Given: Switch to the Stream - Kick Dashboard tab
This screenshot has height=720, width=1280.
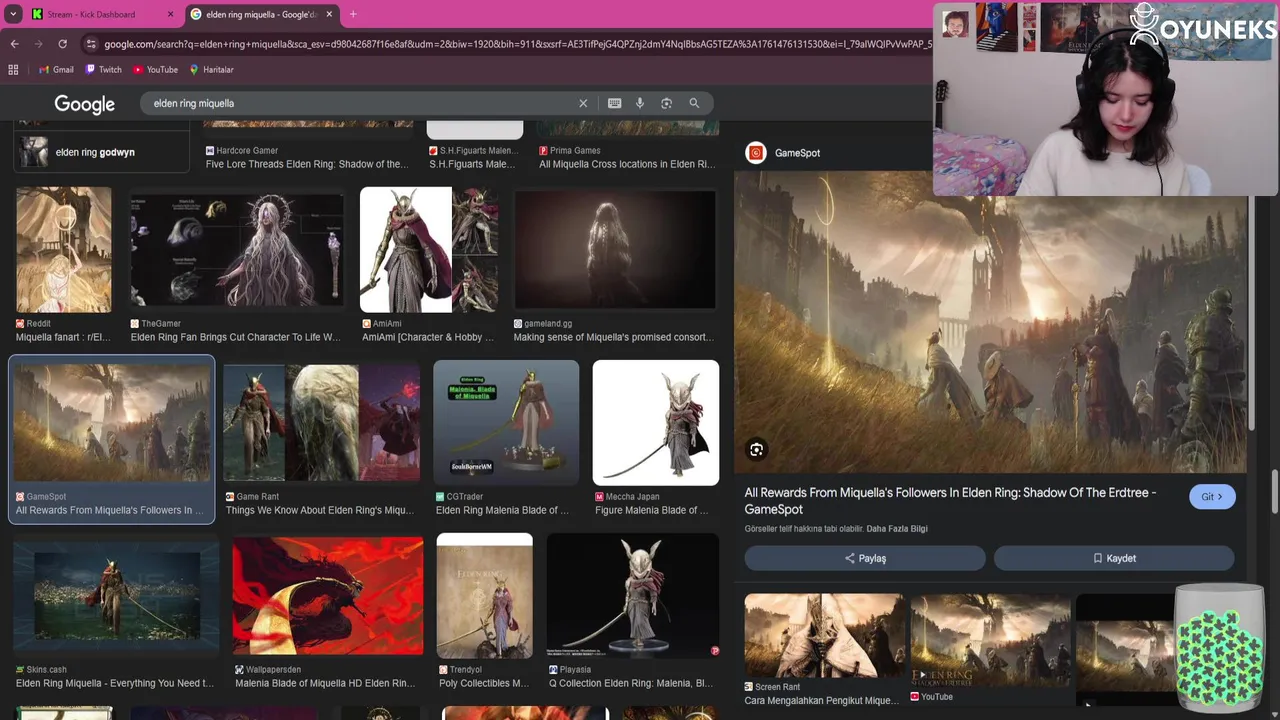Looking at the screenshot, I should (91, 14).
